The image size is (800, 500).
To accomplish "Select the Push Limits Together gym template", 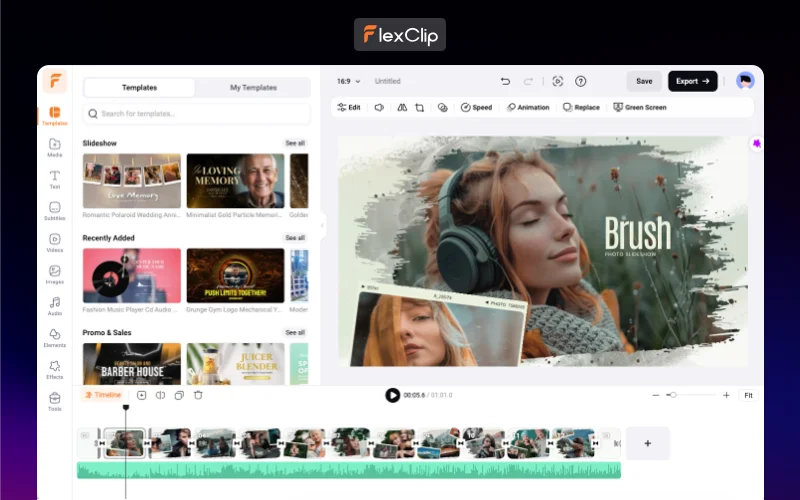I will [235, 276].
